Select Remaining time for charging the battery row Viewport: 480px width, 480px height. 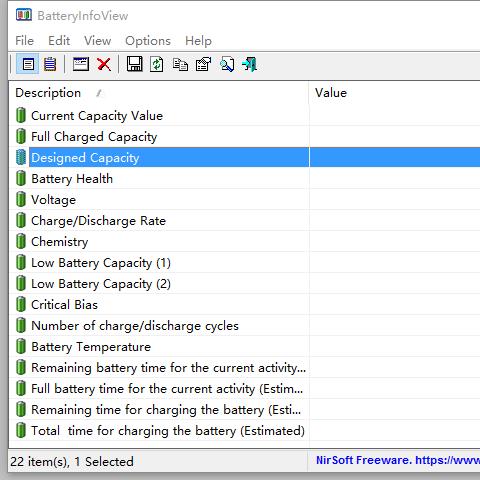[x=245, y=409]
